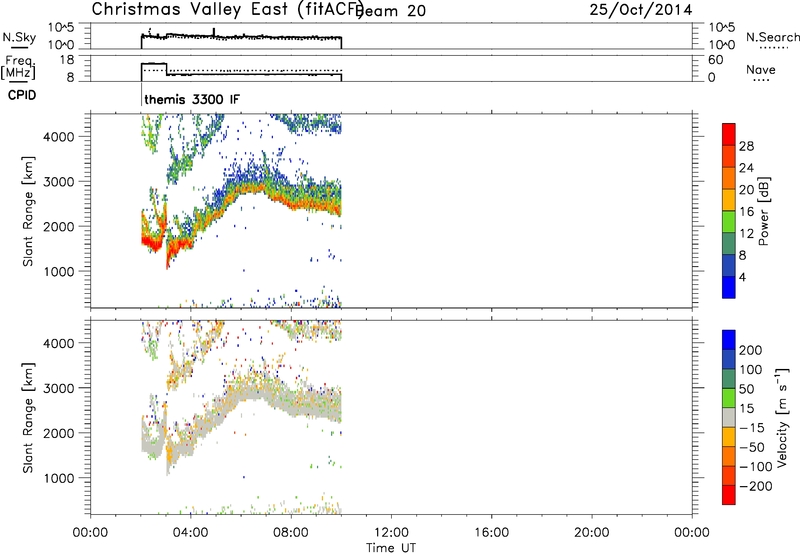
Task: Click the "-15" label on the Velocity color bar
Action: (752, 428)
